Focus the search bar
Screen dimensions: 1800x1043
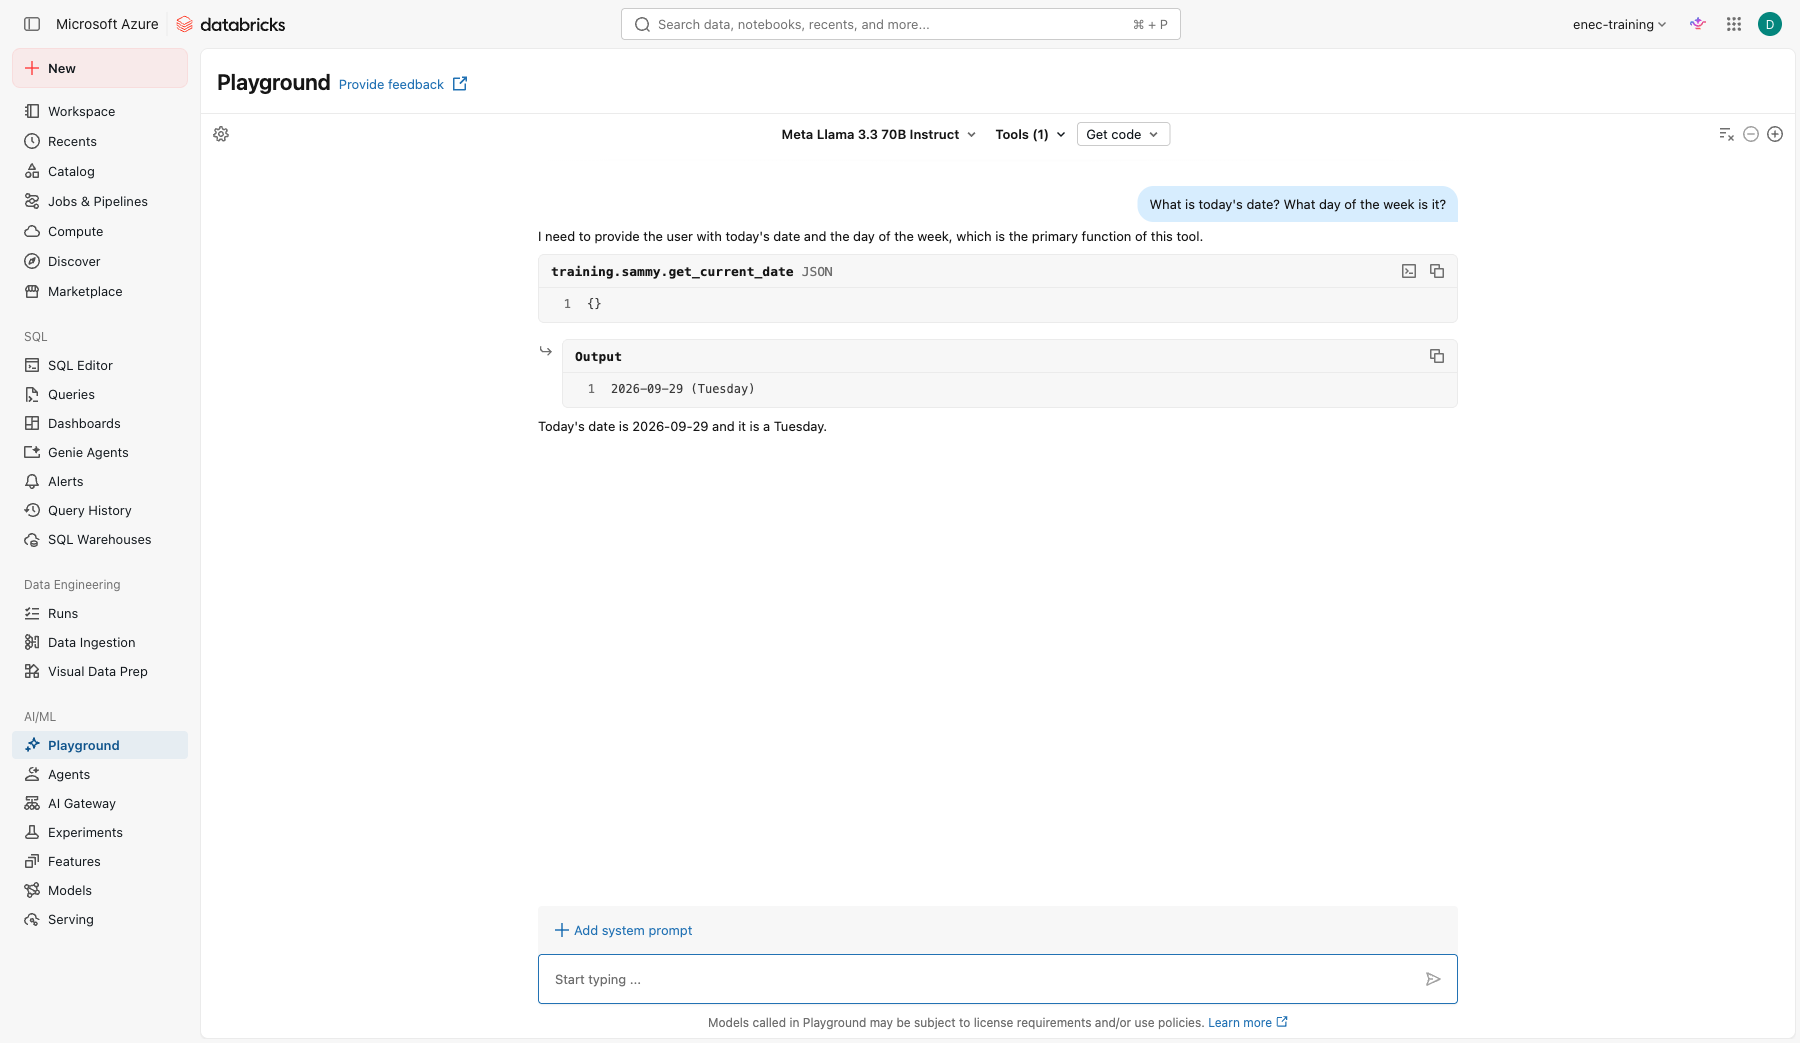[x=901, y=24]
